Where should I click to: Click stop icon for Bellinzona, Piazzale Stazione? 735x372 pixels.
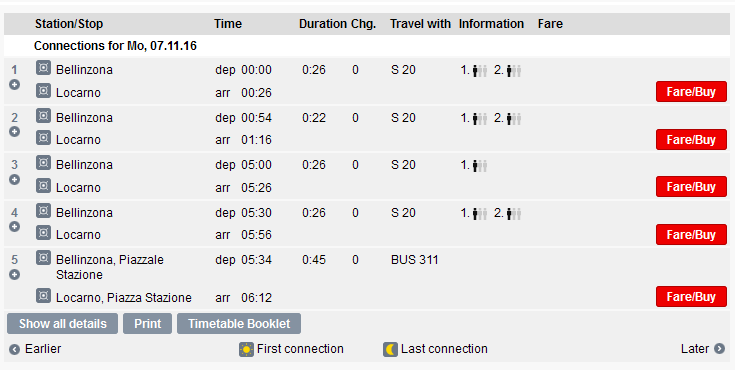point(43,258)
